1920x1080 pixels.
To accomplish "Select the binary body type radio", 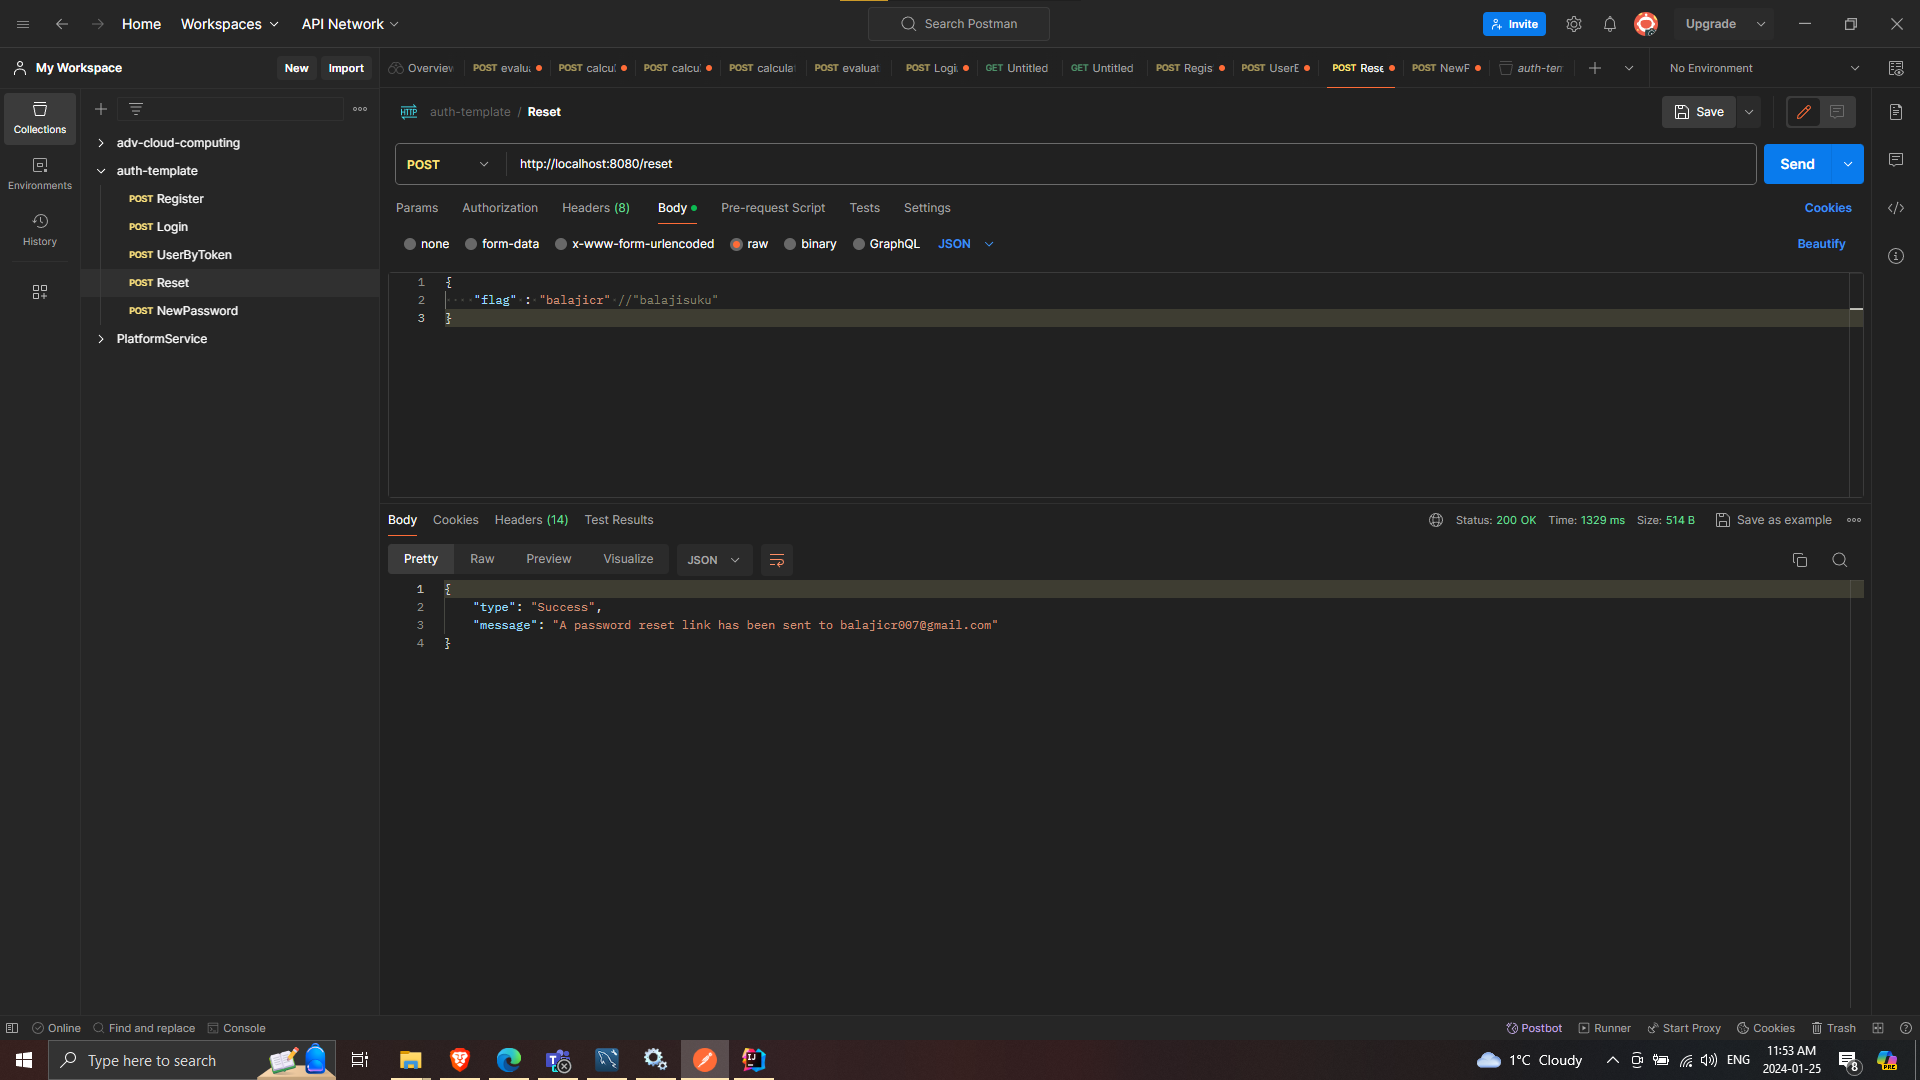I will point(790,244).
